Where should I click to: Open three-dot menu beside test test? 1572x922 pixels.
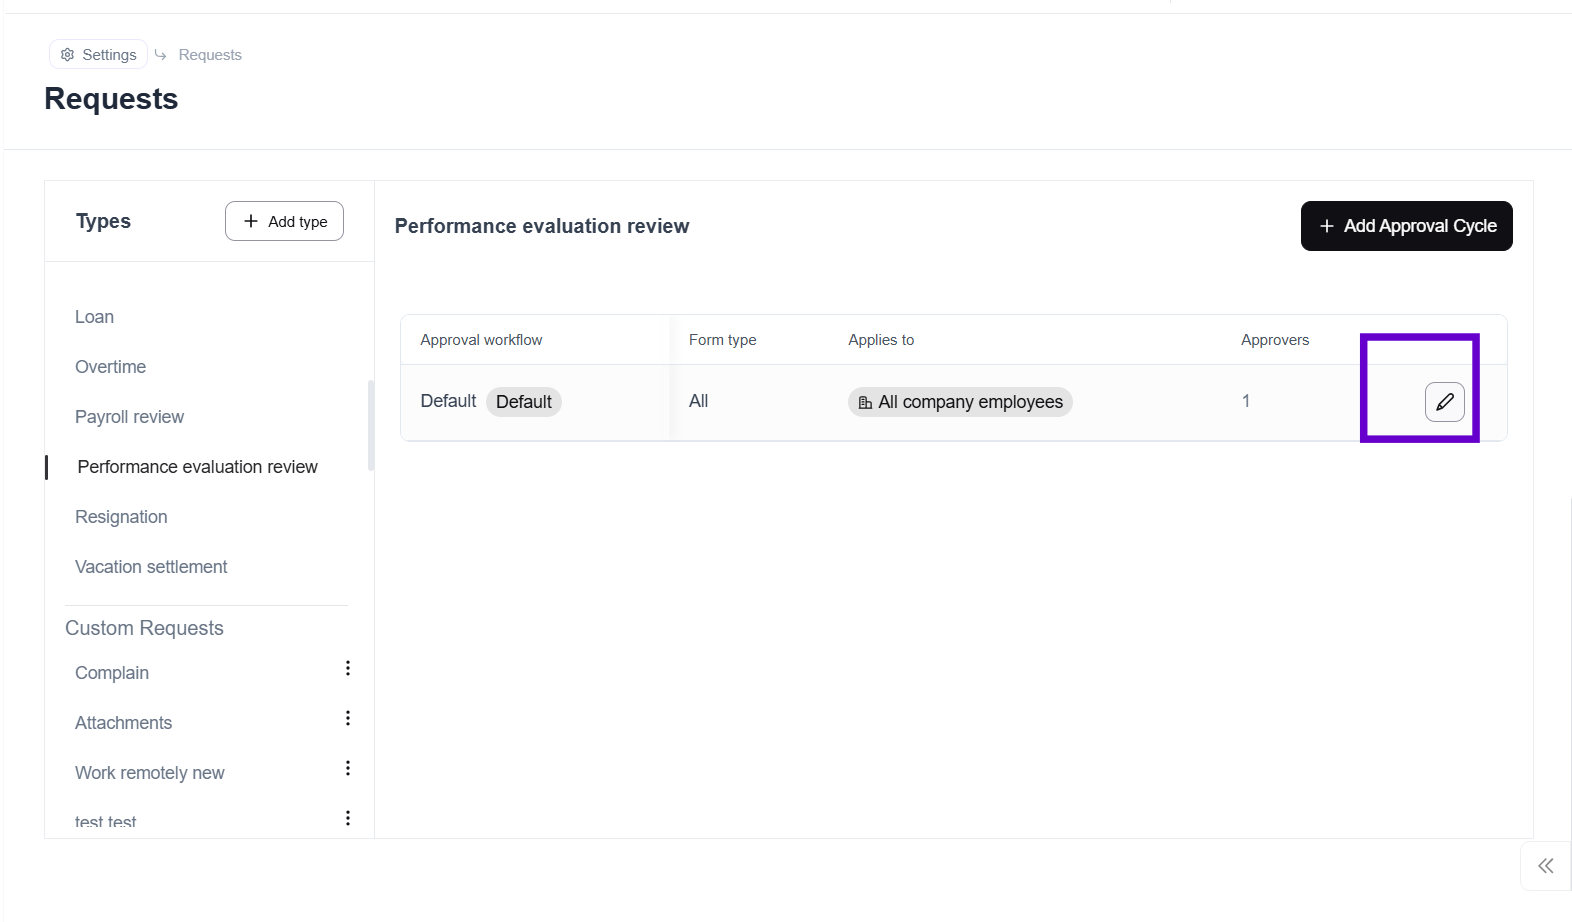(x=348, y=819)
